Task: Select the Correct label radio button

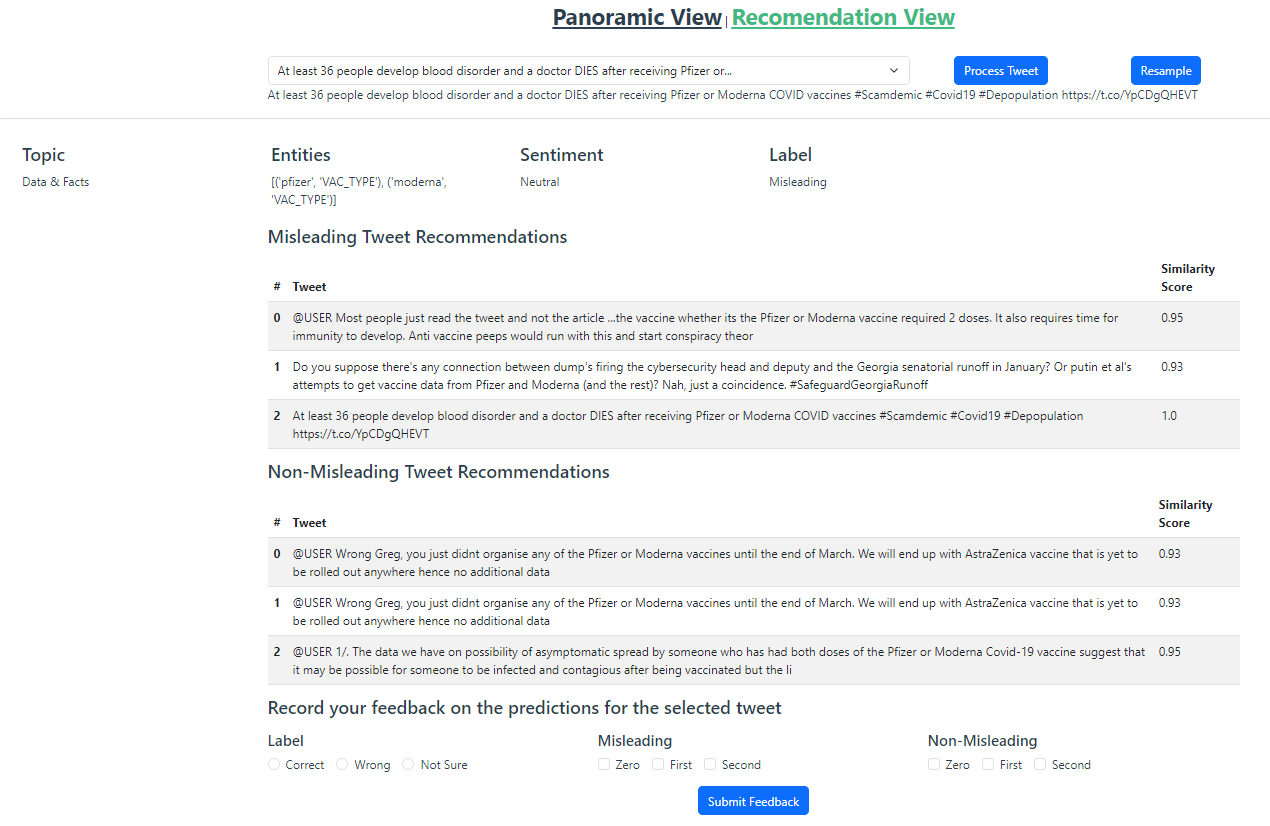Action: [275, 765]
